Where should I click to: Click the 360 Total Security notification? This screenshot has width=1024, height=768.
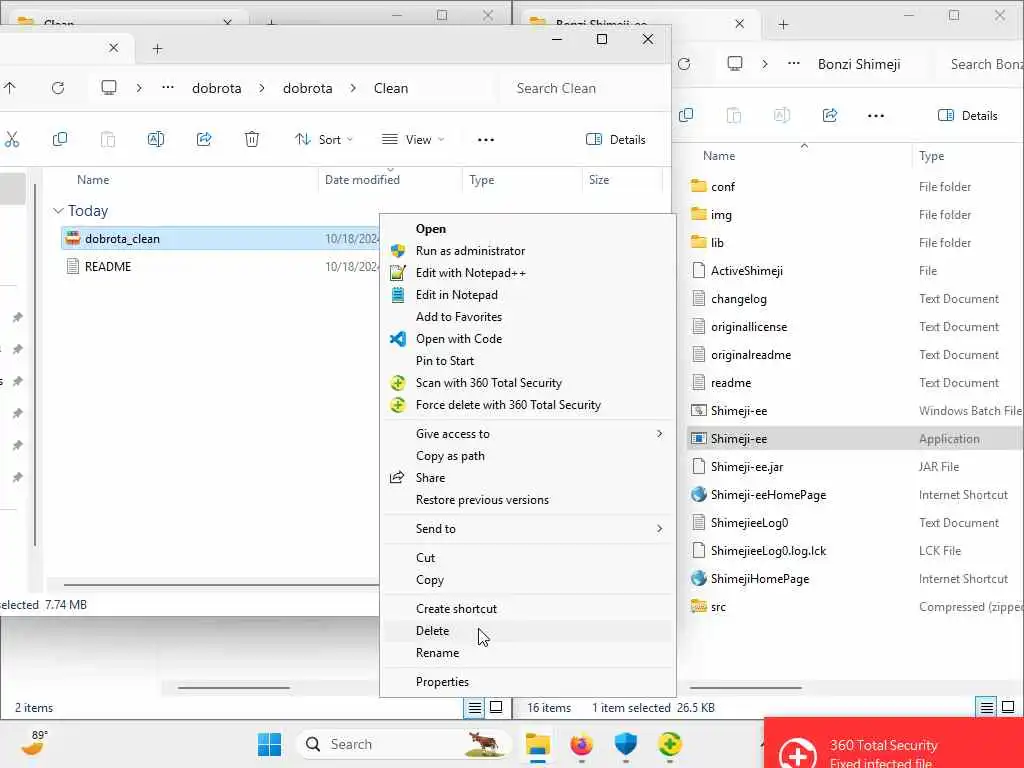893,744
